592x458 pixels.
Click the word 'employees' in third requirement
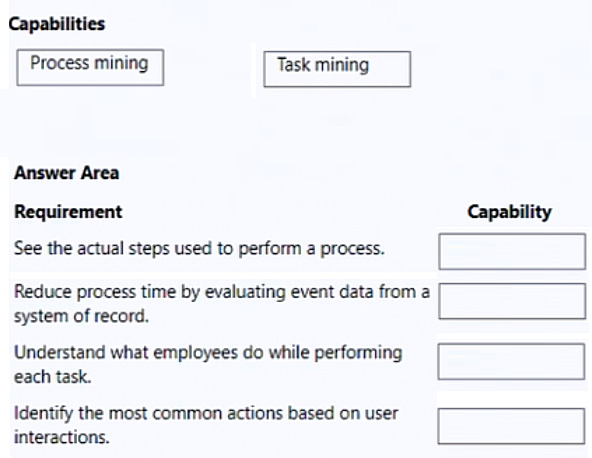(x=196, y=354)
